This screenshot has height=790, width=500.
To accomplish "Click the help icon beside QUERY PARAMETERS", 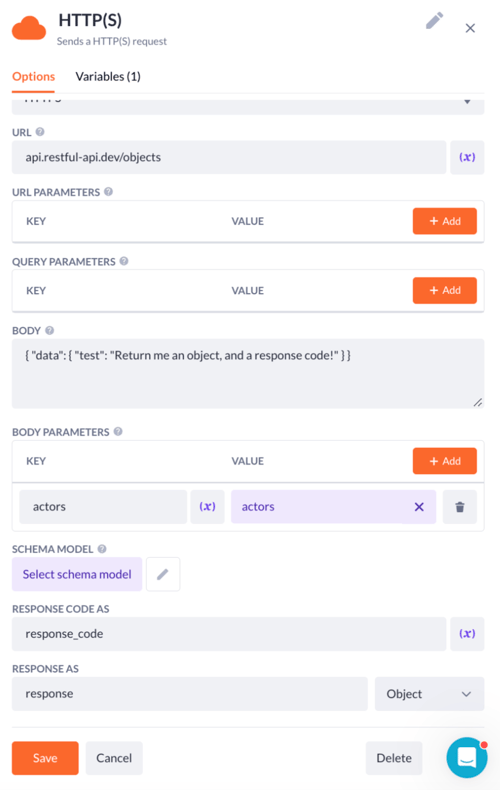I will click(x=124, y=261).
